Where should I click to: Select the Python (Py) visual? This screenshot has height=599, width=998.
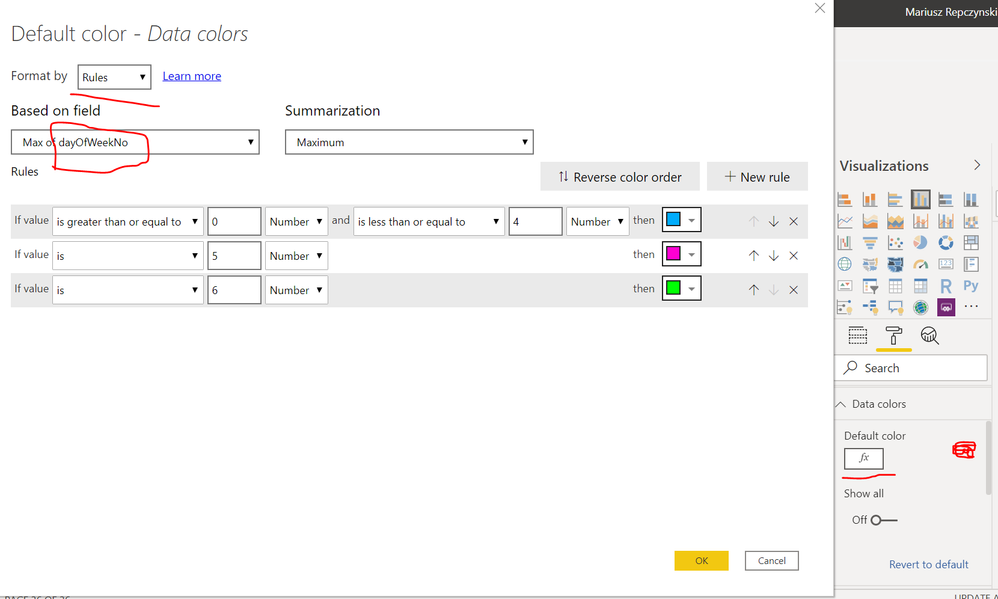(971, 286)
